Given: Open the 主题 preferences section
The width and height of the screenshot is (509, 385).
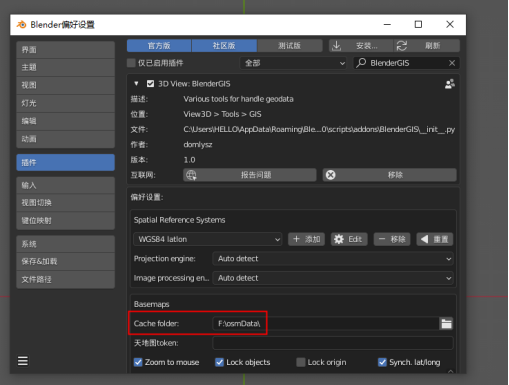Looking at the screenshot, I should point(66,67).
